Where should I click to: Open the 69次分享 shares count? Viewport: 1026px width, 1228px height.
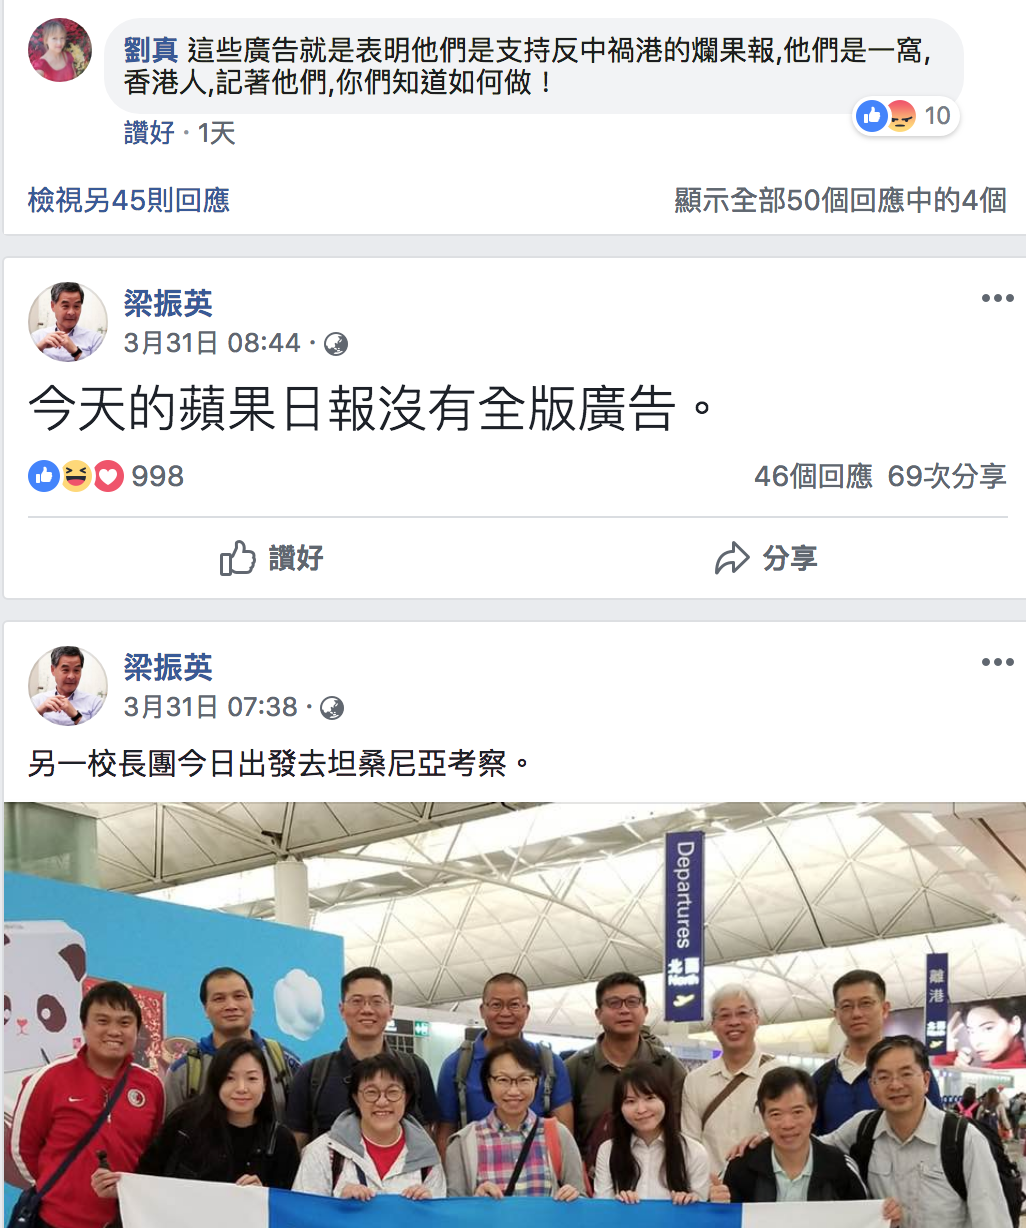[947, 476]
